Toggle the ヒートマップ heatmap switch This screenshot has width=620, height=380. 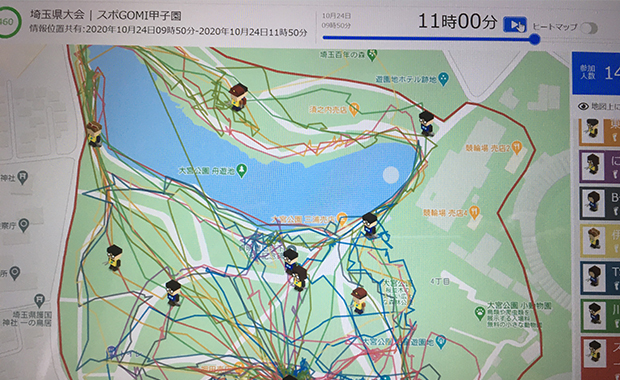tap(589, 28)
